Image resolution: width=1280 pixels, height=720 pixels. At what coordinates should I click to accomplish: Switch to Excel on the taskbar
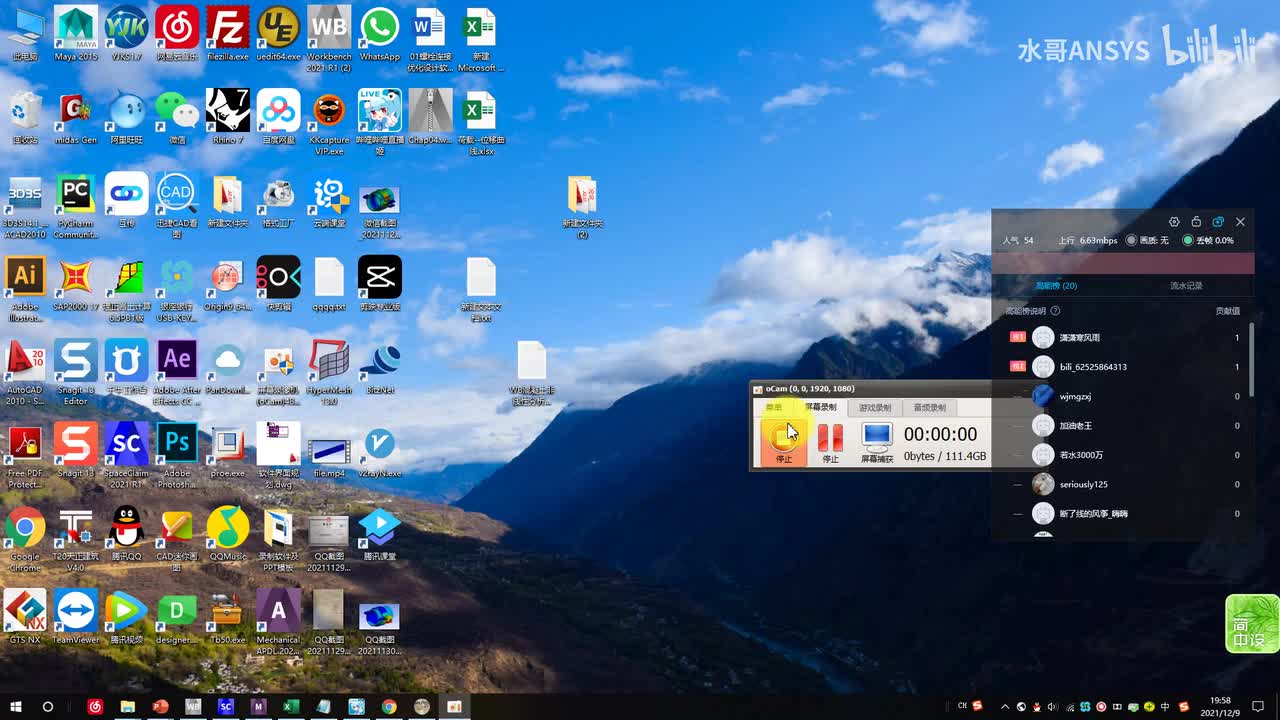(x=291, y=707)
